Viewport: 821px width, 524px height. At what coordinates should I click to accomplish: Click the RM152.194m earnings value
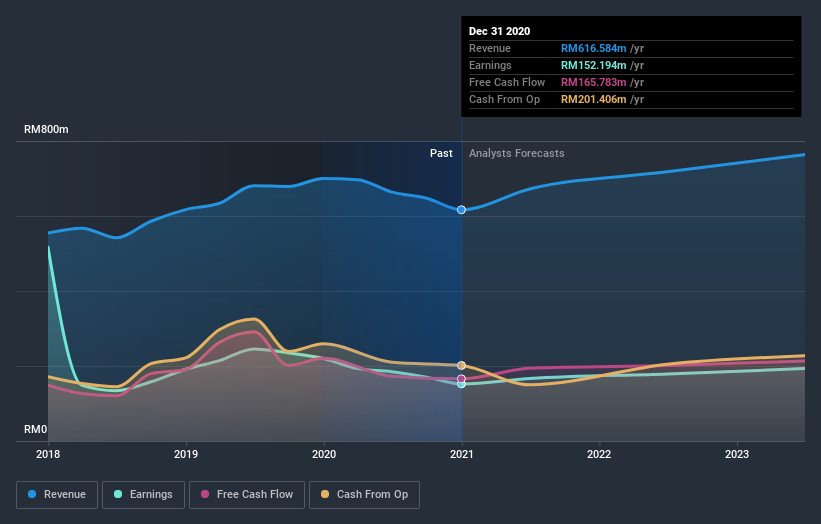coord(594,65)
